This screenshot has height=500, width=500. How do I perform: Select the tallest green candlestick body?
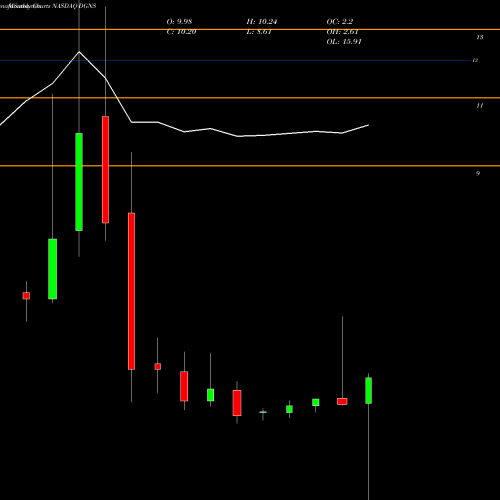(x=79, y=182)
